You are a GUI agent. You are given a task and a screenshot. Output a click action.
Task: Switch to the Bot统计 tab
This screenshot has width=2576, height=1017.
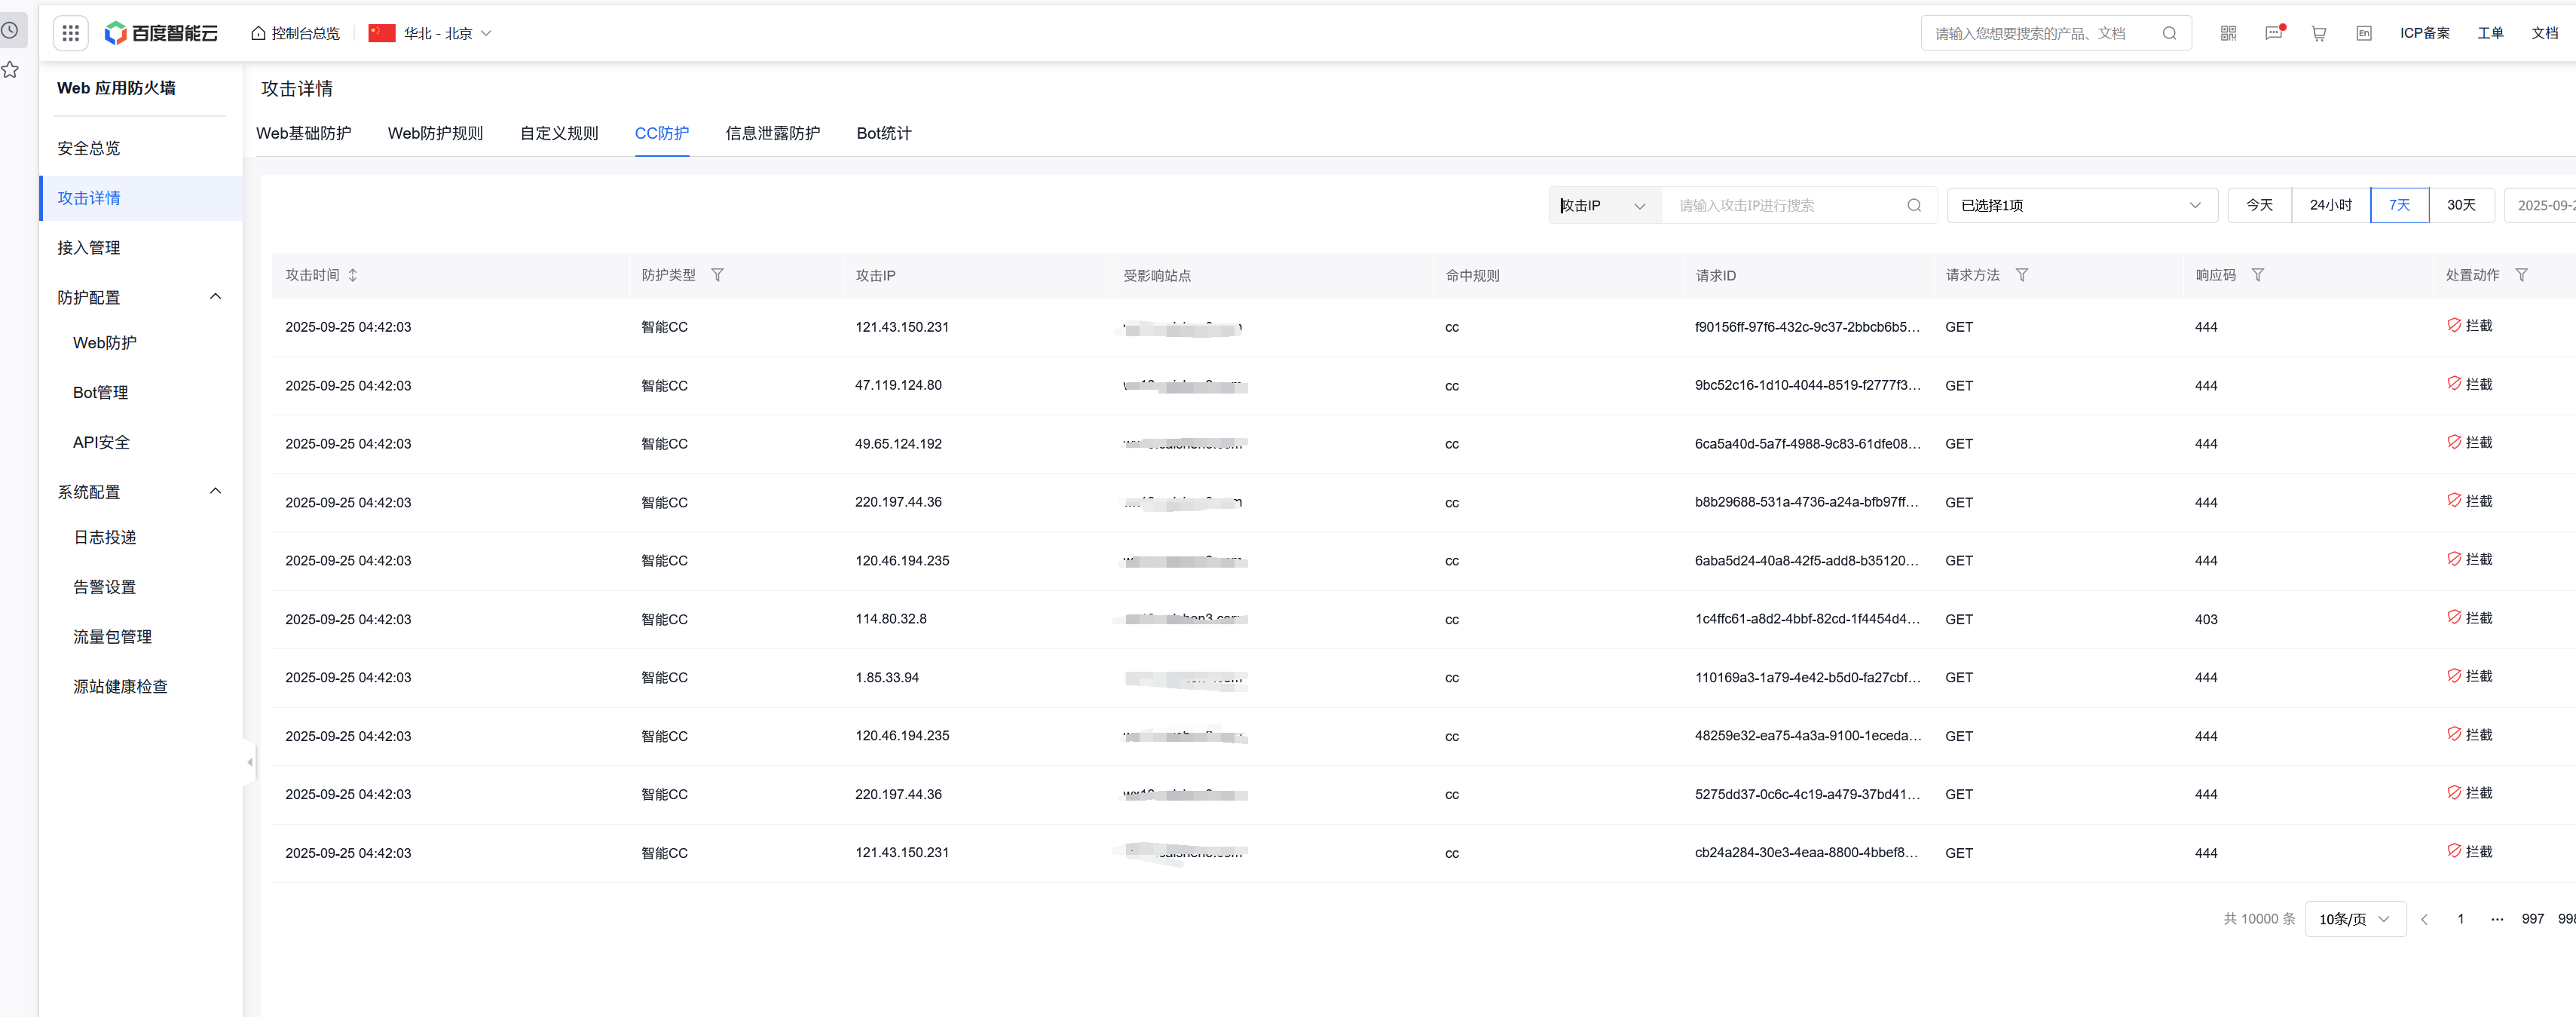tap(883, 133)
